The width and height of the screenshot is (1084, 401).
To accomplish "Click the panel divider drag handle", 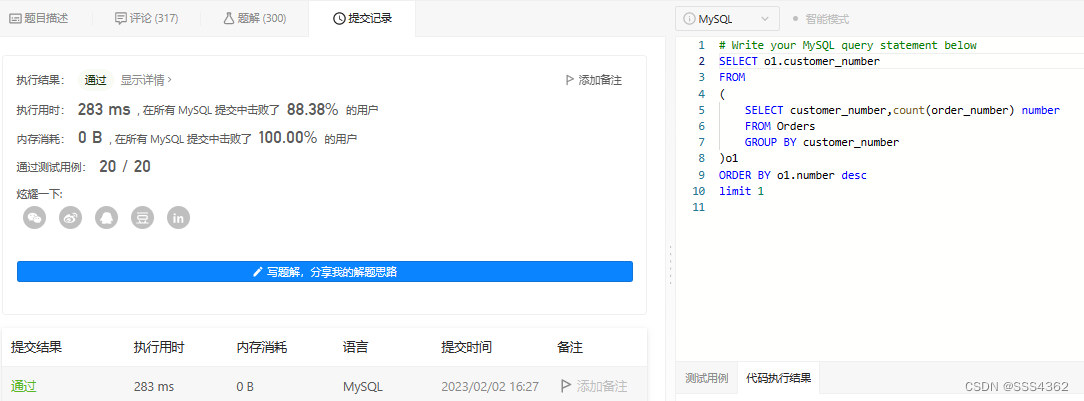I will (670, 264).
